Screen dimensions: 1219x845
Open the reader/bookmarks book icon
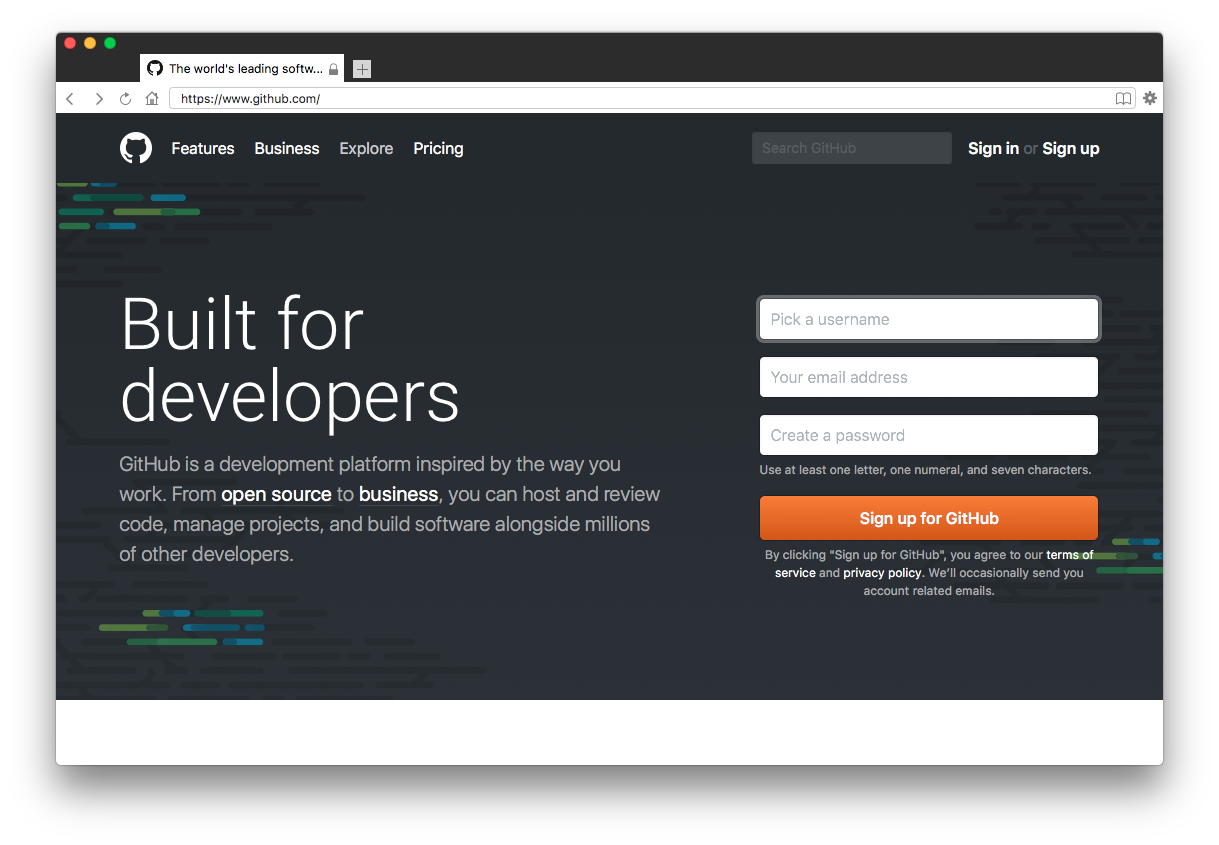click(x=1124, y=98)
